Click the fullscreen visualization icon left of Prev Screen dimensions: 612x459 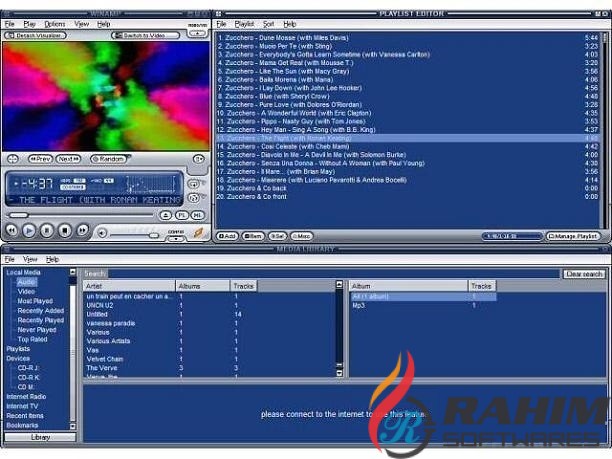tap(13, 159)
